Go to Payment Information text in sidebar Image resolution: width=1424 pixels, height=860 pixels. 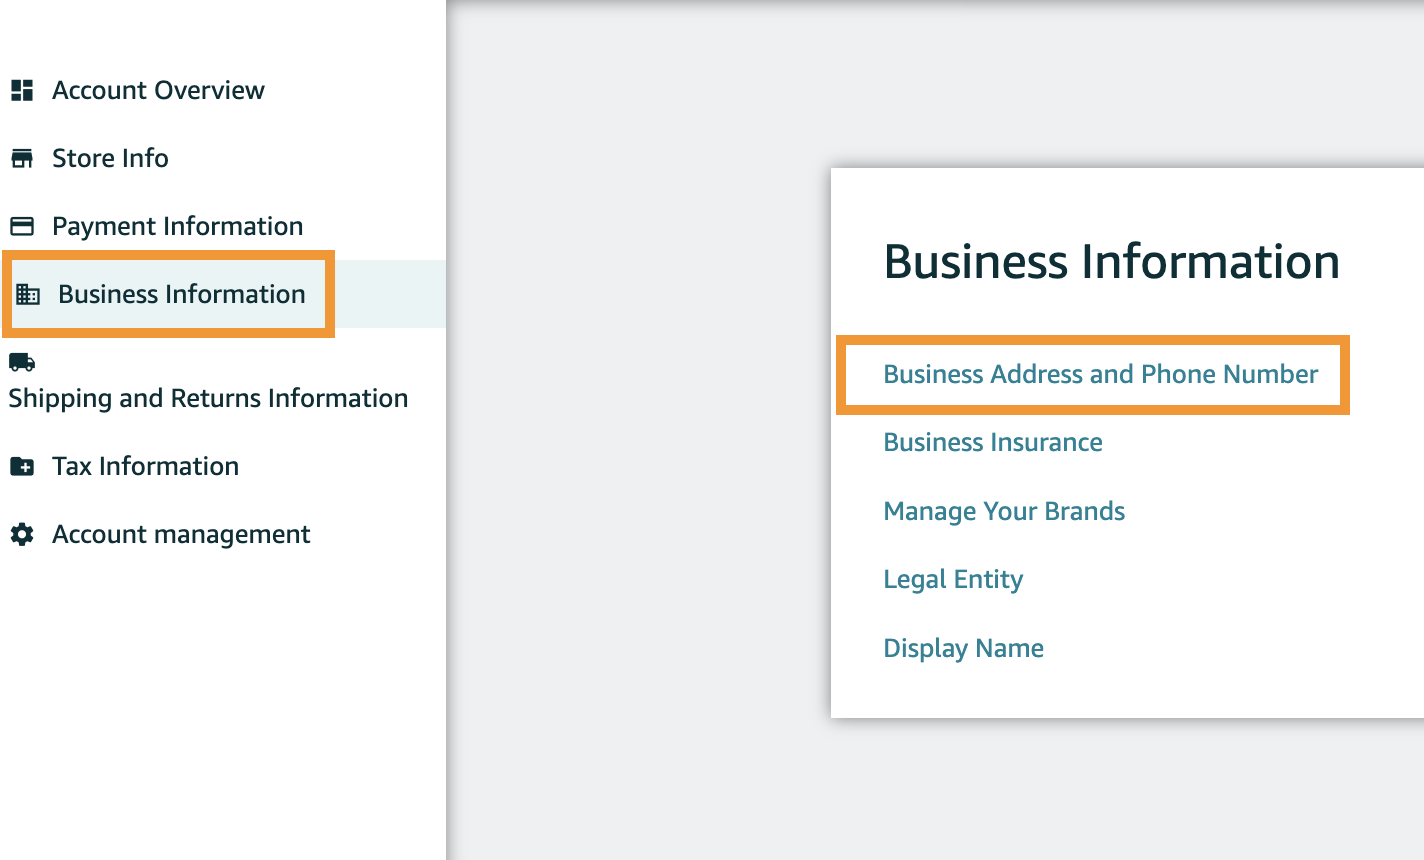click(x=177, y=226)
